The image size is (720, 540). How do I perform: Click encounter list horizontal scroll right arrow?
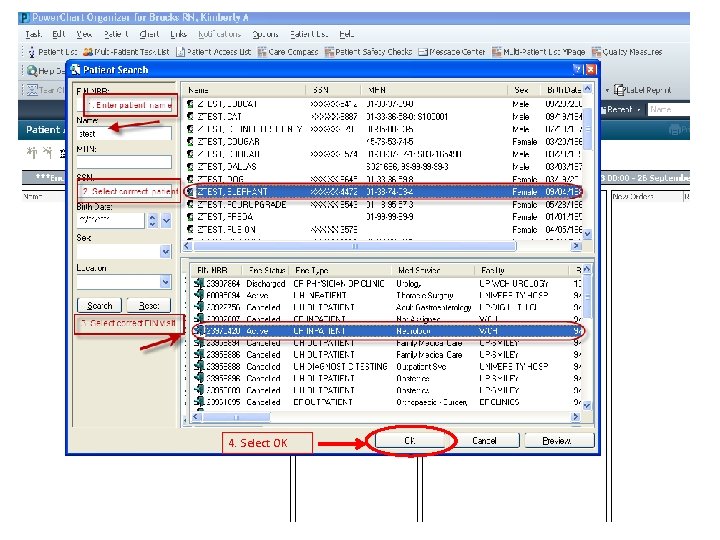pyautogui.click(x=576, y=417)
